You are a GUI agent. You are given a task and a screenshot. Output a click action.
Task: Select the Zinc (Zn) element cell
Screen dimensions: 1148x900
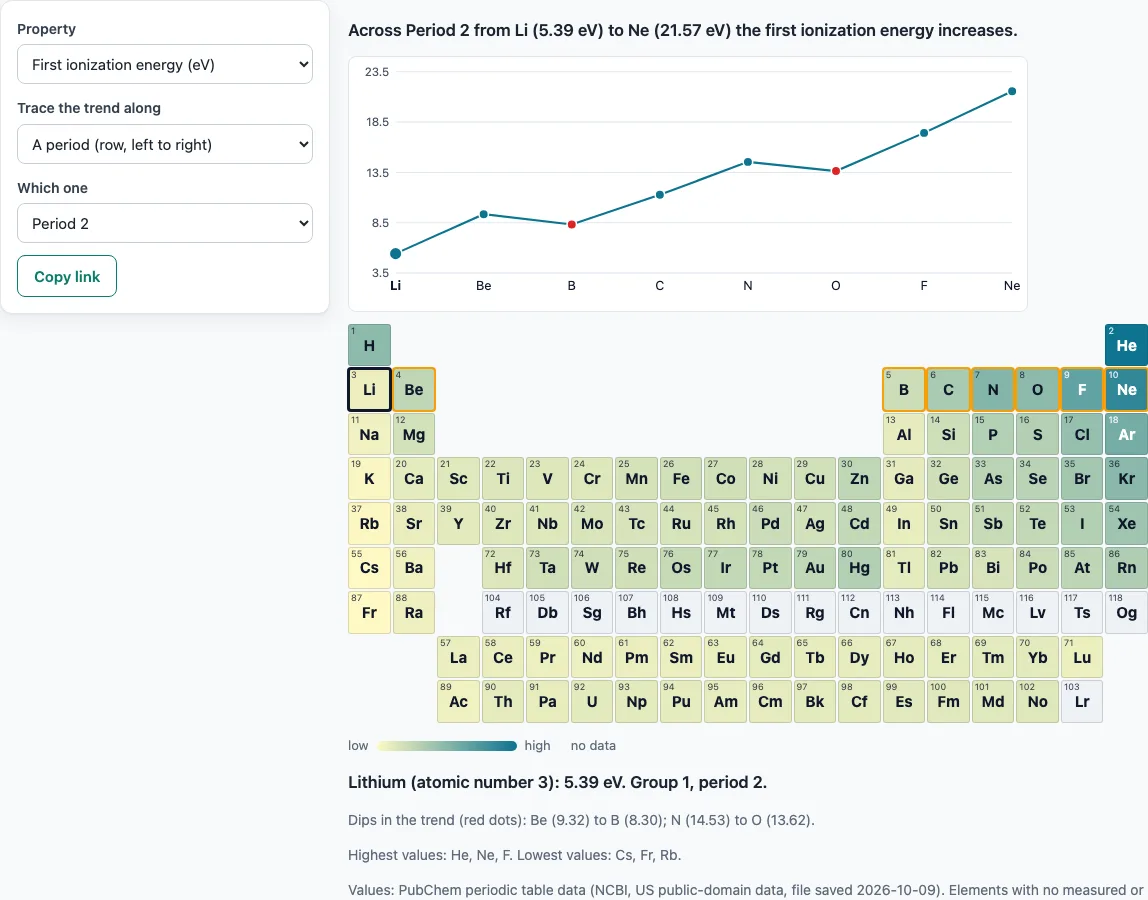[x=859, y=479]
